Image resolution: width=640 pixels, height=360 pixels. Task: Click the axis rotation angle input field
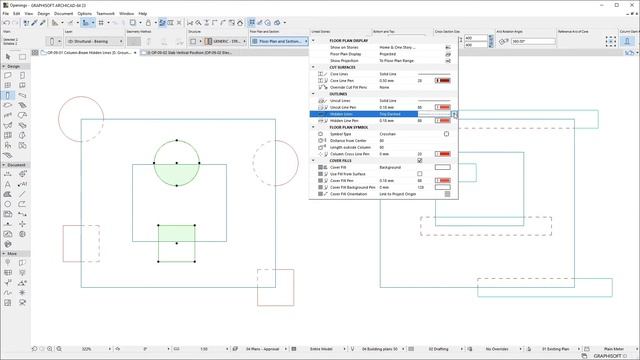click(533, 41)
